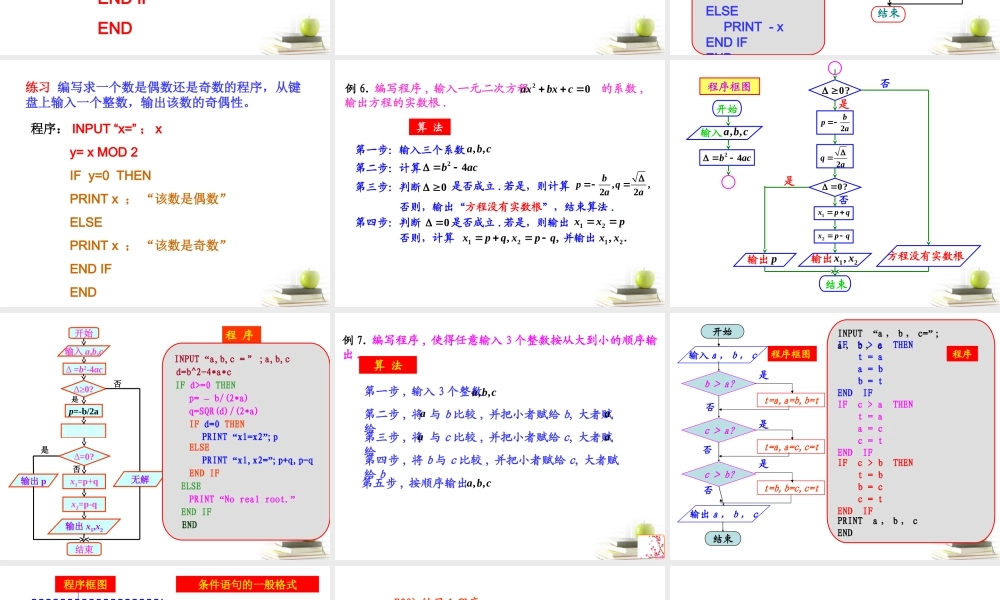
Task: Click the 'Δ≥0?' diamond on the 程序框图 slide
Action: click(834, 91)
